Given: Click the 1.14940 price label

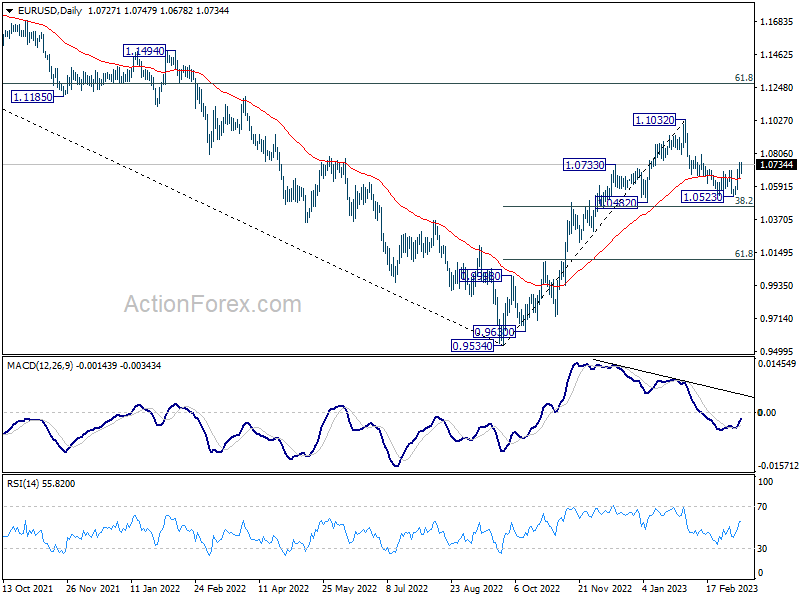Looking at the screenshot, I should pos(145,50).
